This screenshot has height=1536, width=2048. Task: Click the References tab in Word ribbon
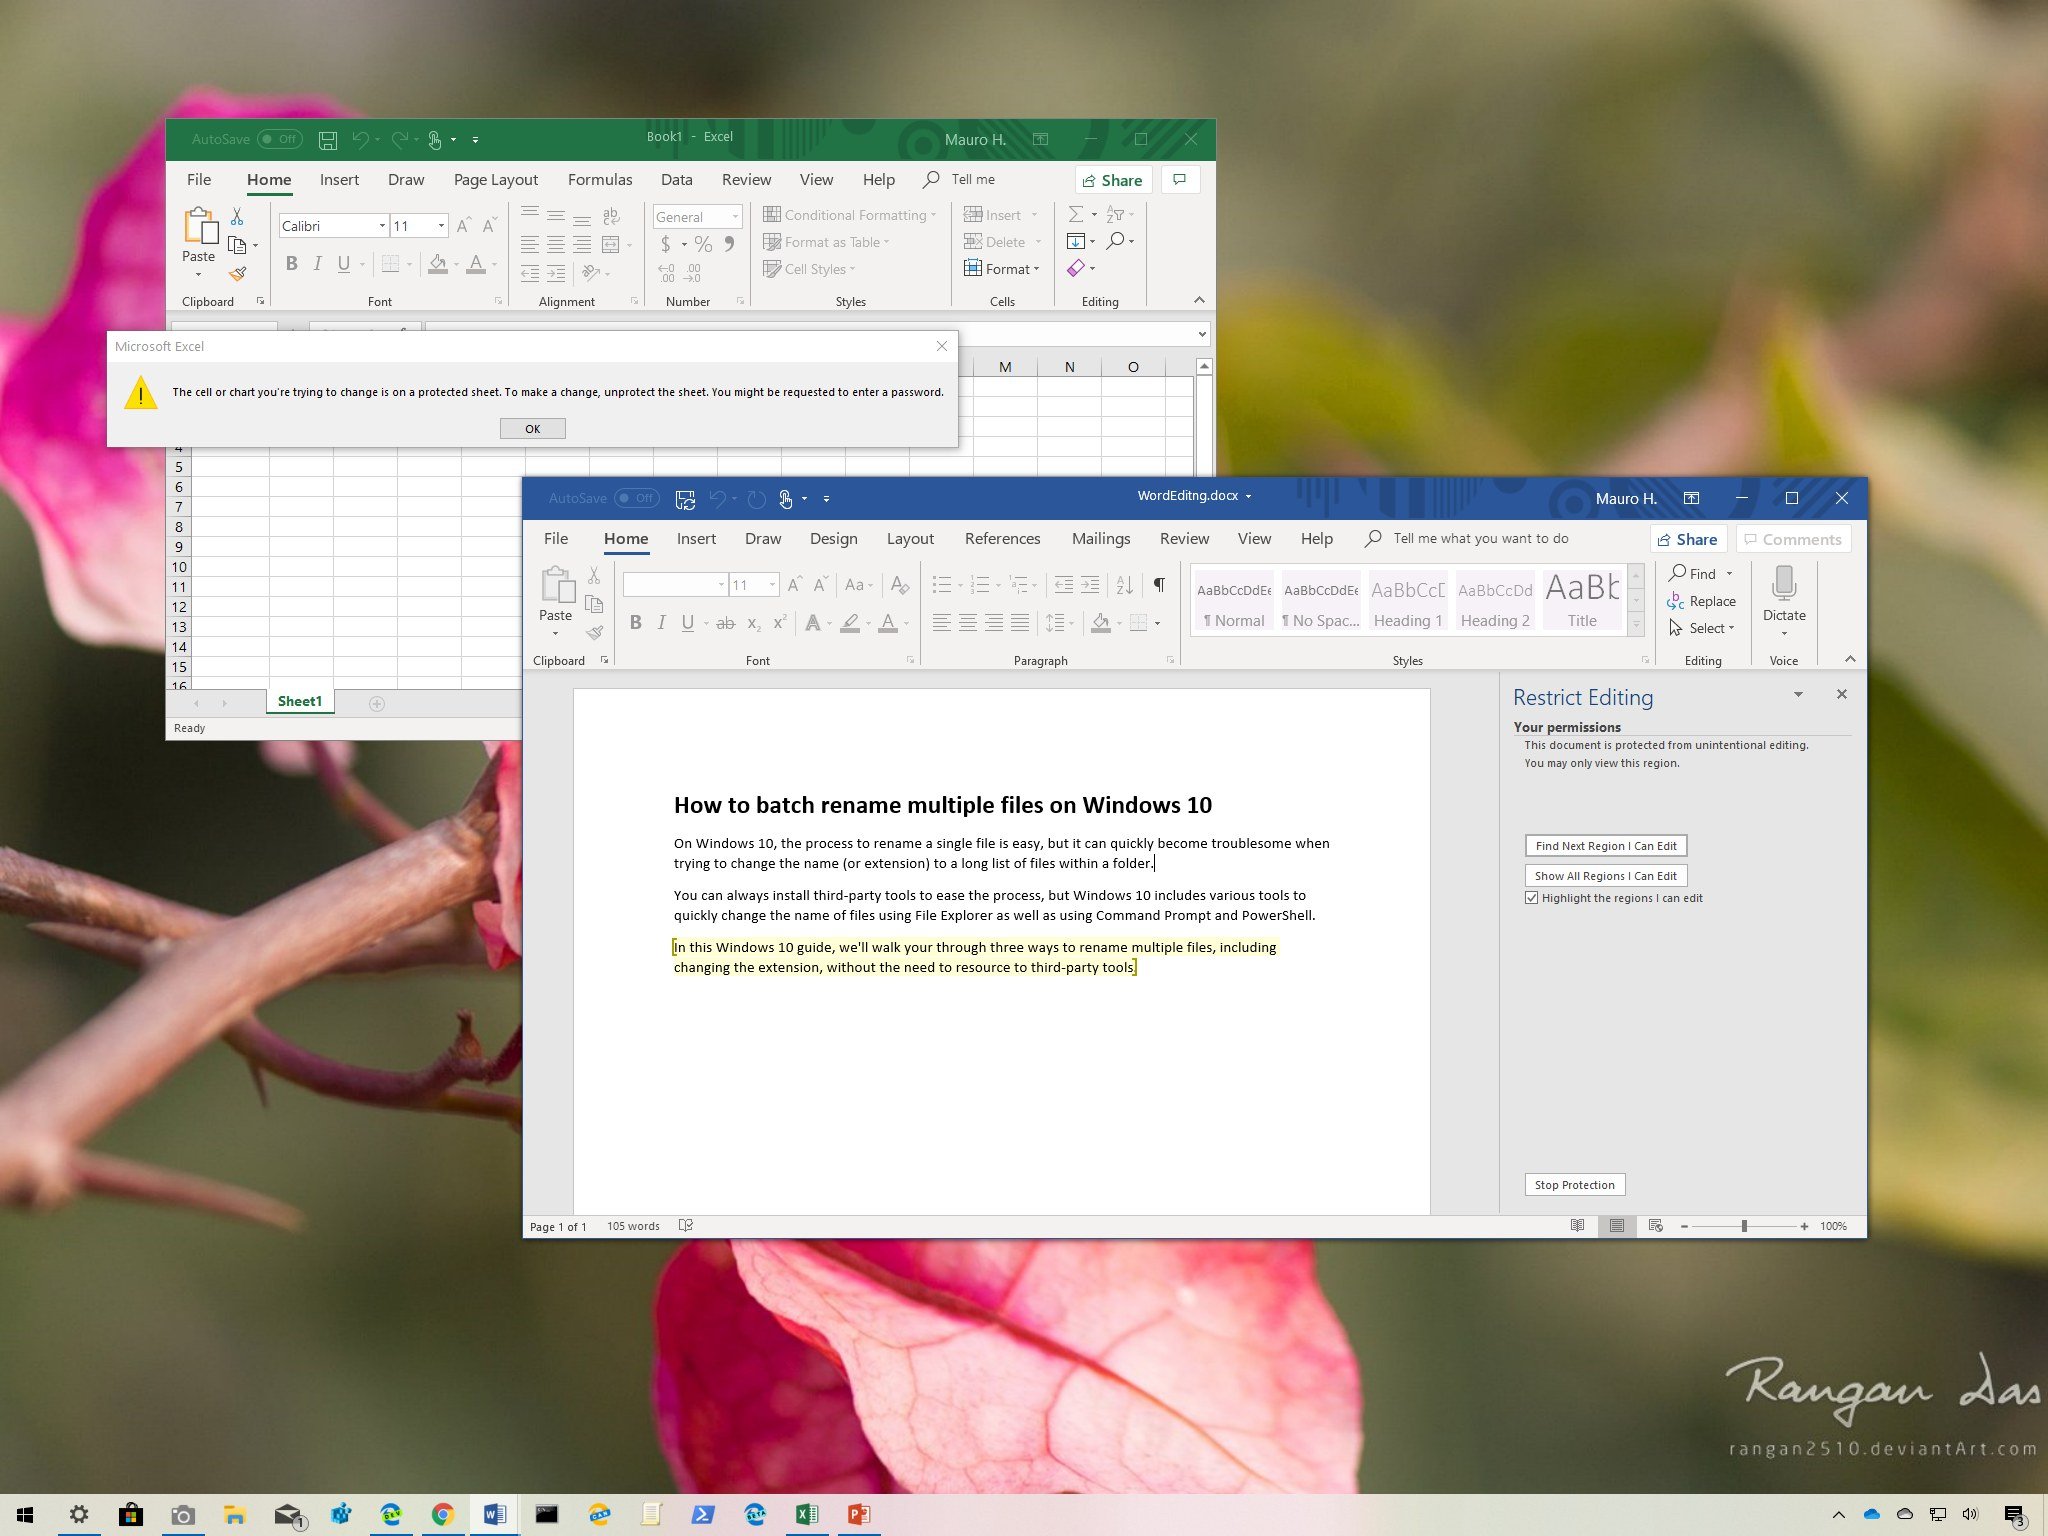point(1001,537)
